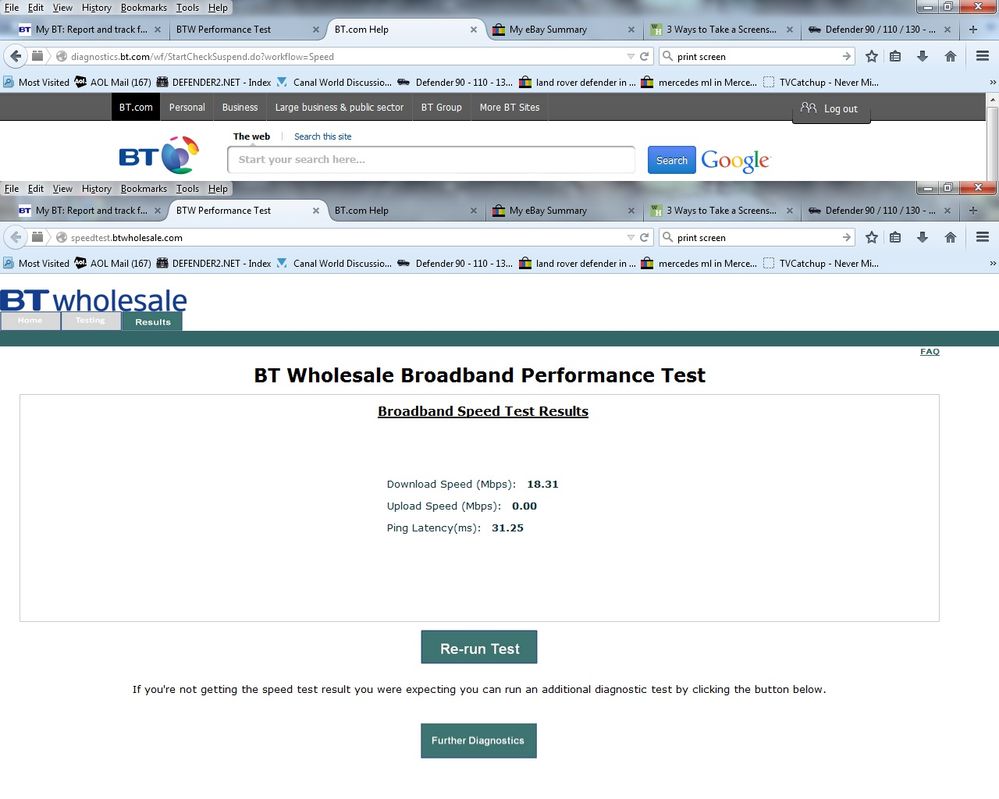The height and width of the screenshot is (799, 999).
Task: Open the Personal link in the BT.com navigation
Action: (x=187, y=107)
